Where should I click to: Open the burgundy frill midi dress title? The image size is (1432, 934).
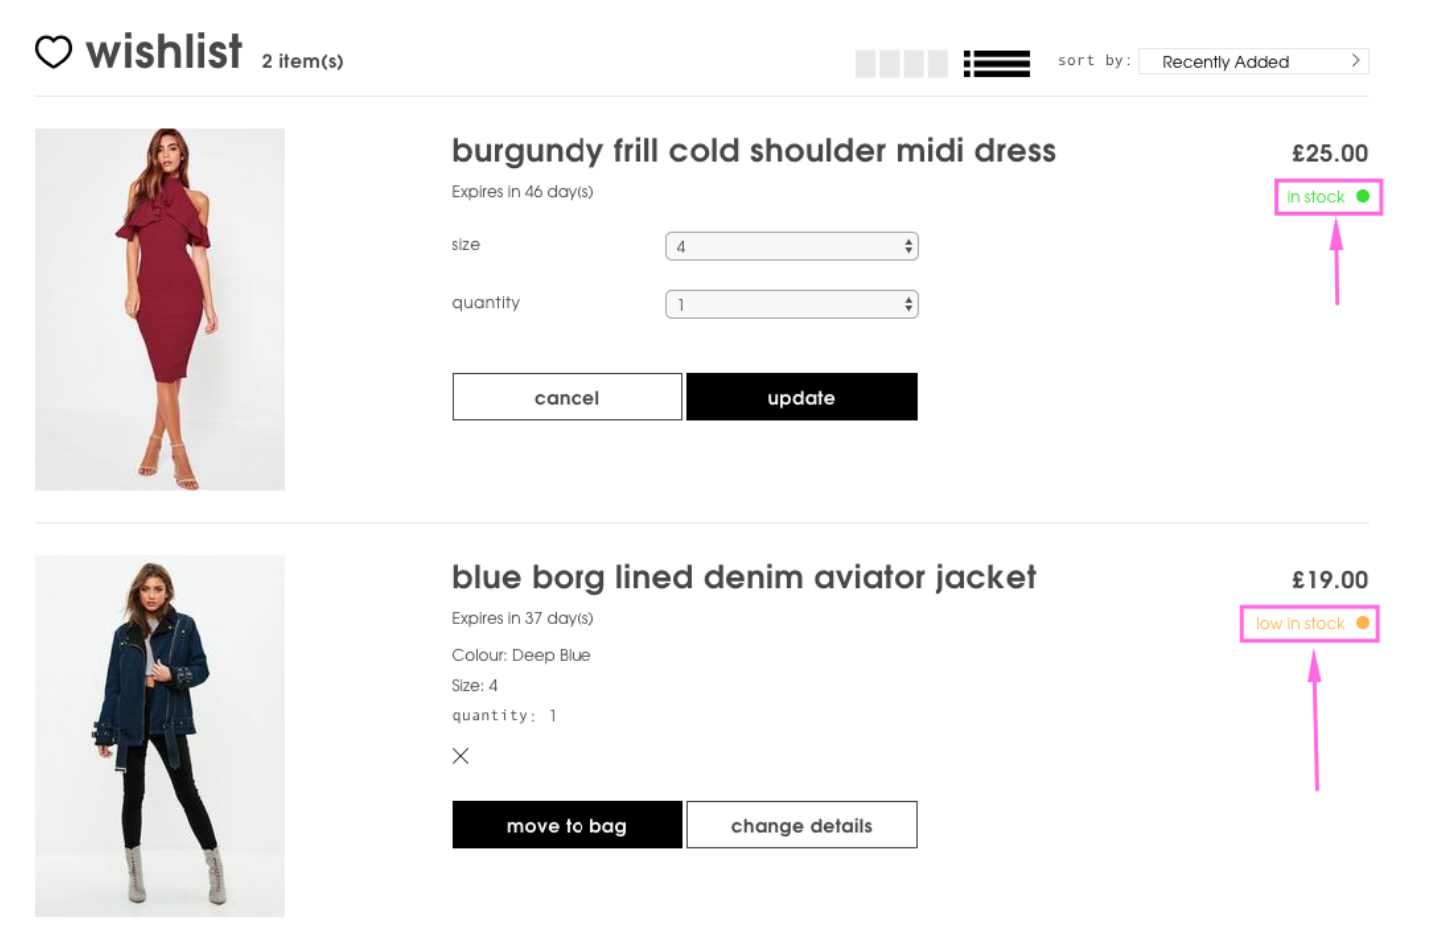(753, 151)
